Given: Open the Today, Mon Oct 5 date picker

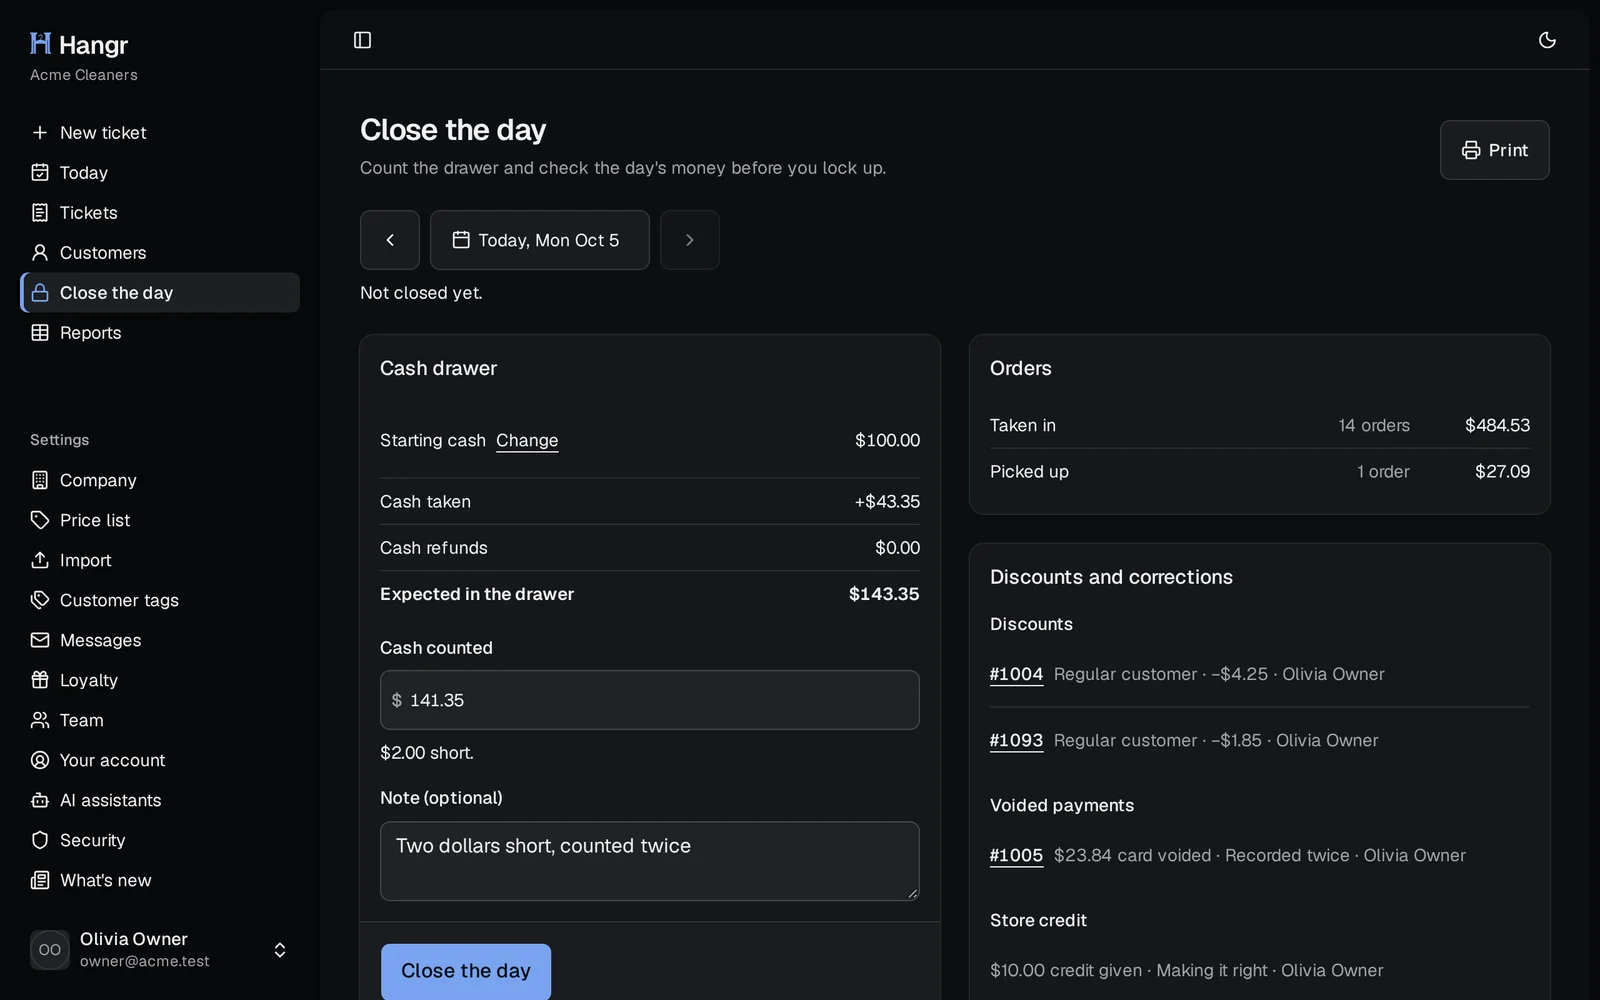Looking at the screenshot, I should (540, 240).
